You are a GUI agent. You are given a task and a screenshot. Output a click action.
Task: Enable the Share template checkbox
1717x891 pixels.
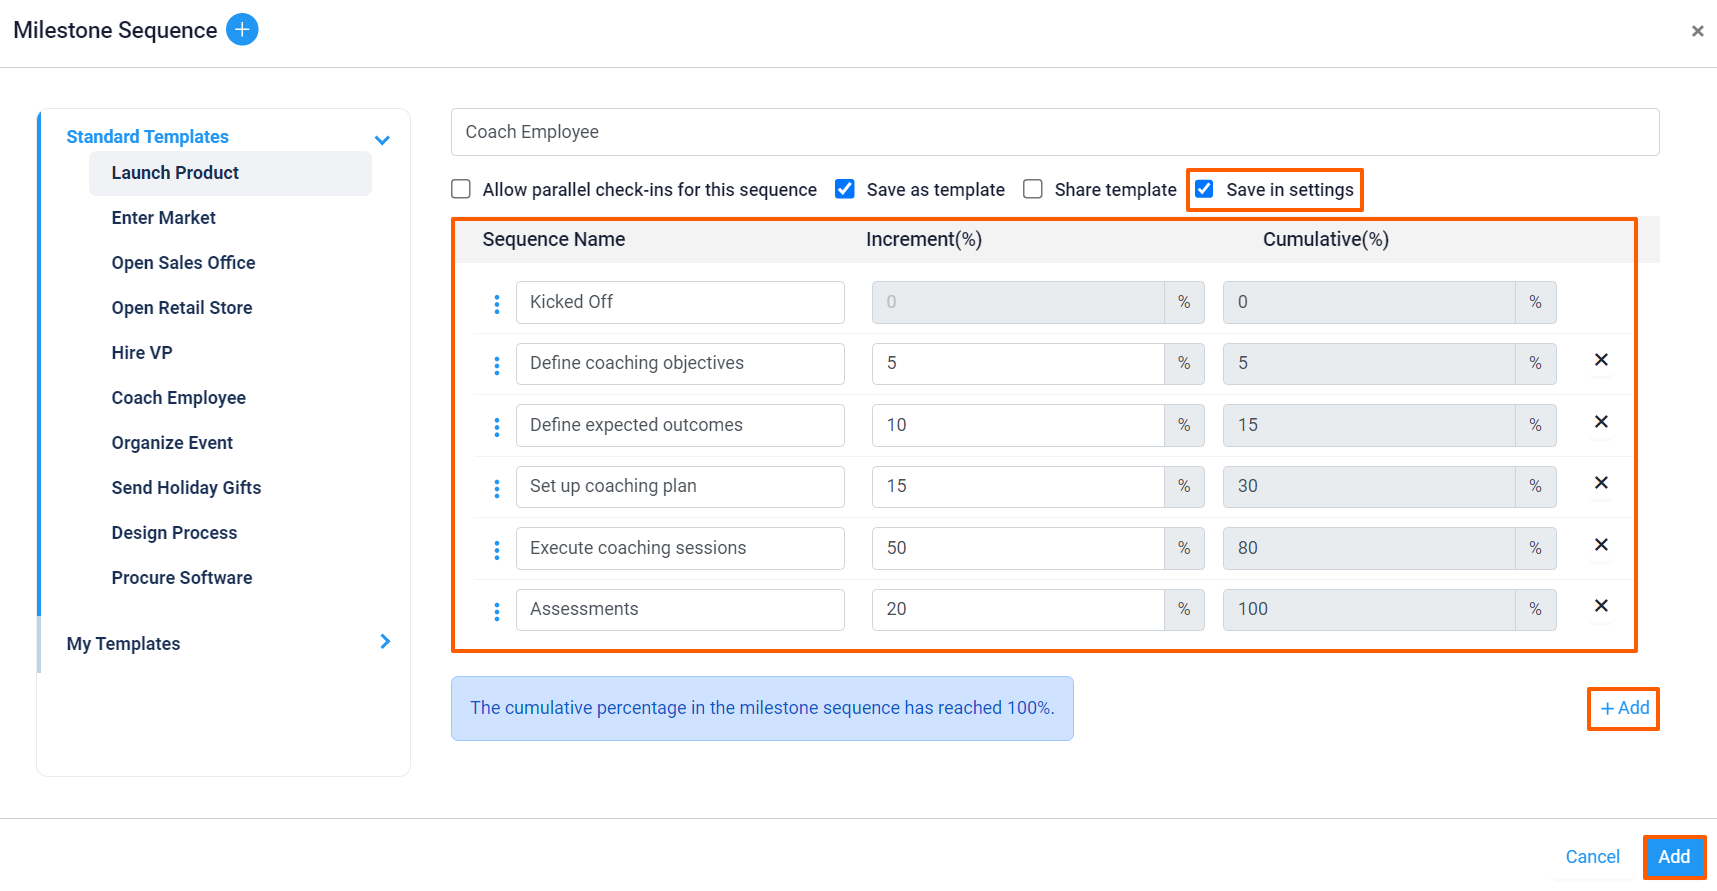coord(1032,189)
